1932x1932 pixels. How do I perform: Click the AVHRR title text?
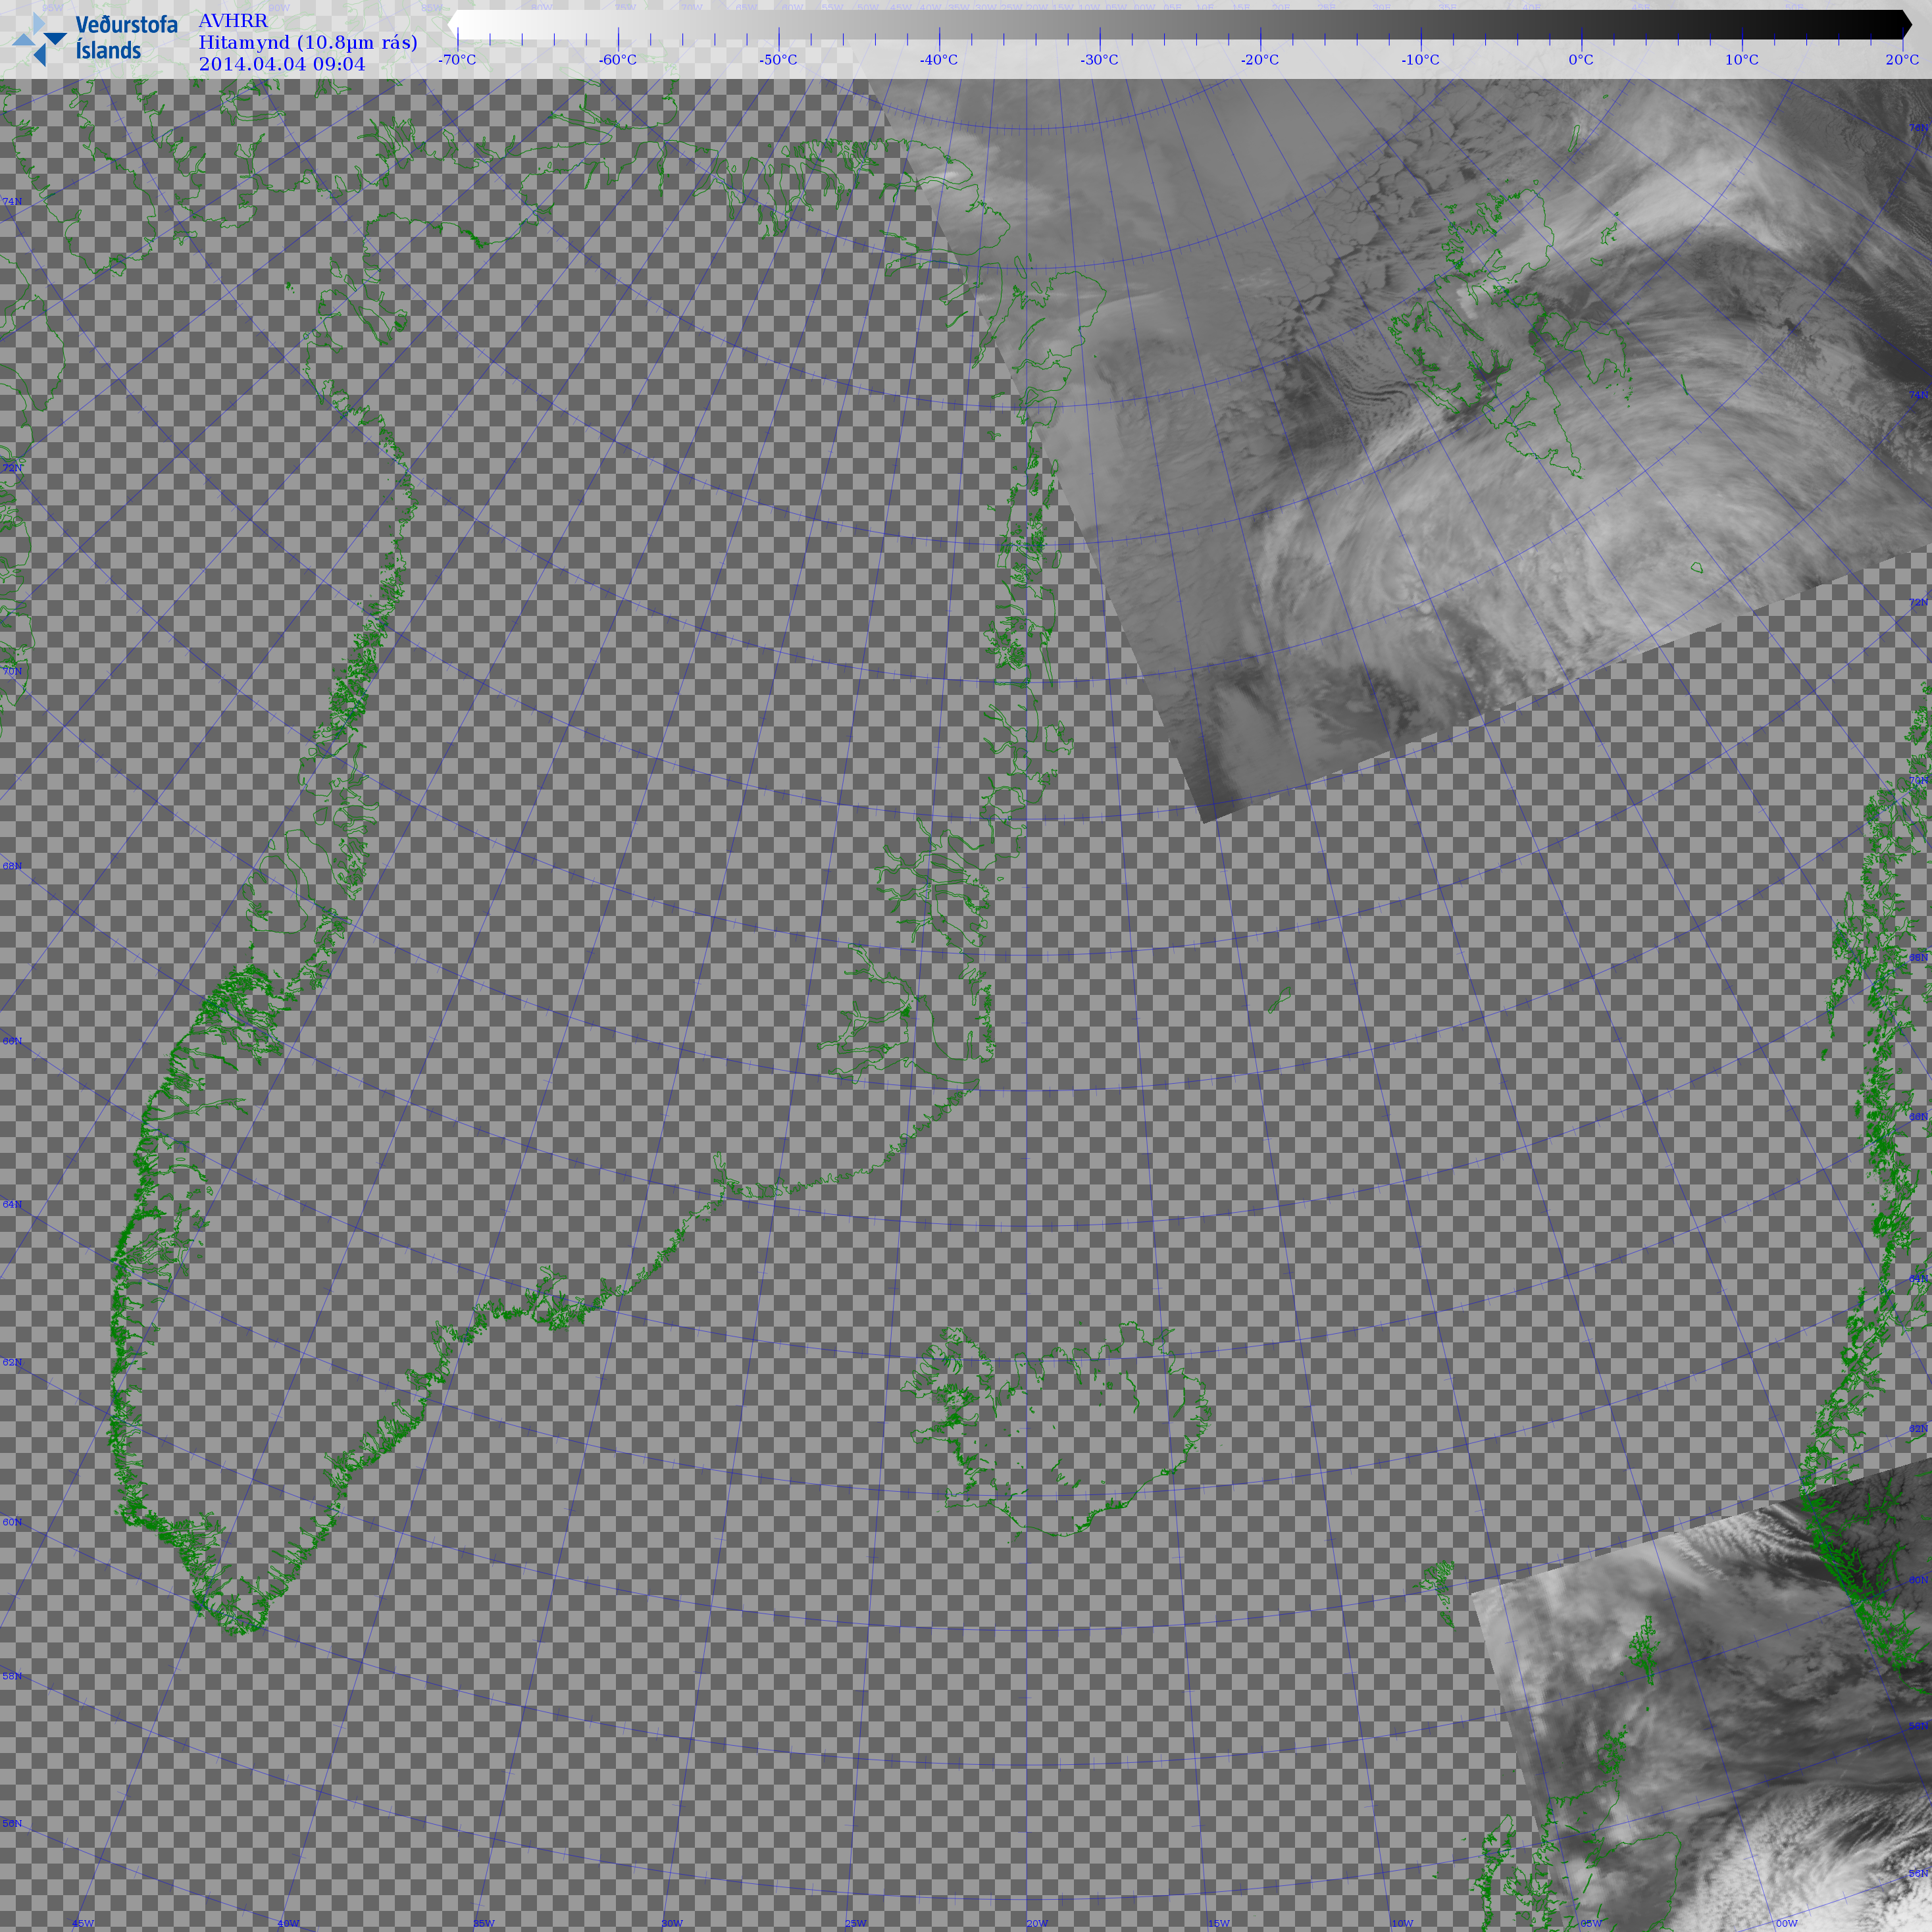tap(233, 21)
